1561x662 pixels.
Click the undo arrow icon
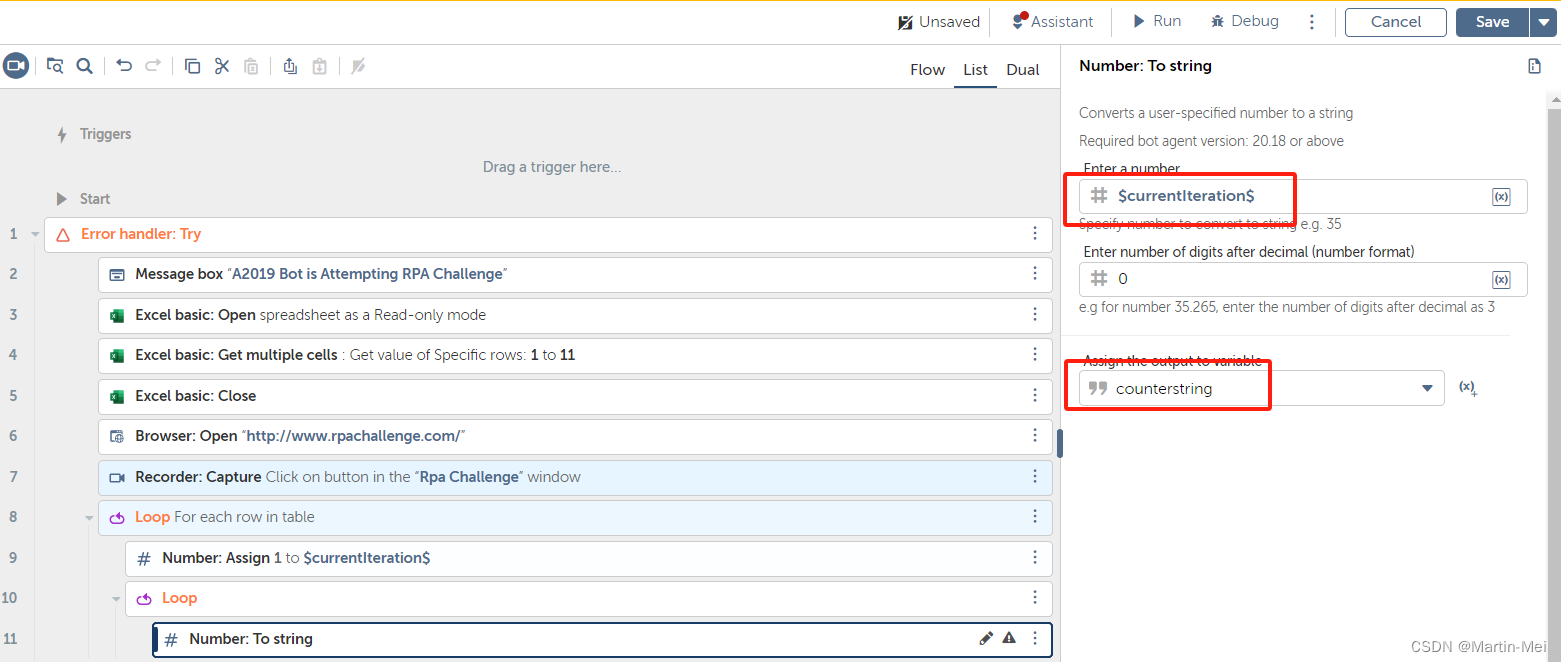click(x=124, y=66)
